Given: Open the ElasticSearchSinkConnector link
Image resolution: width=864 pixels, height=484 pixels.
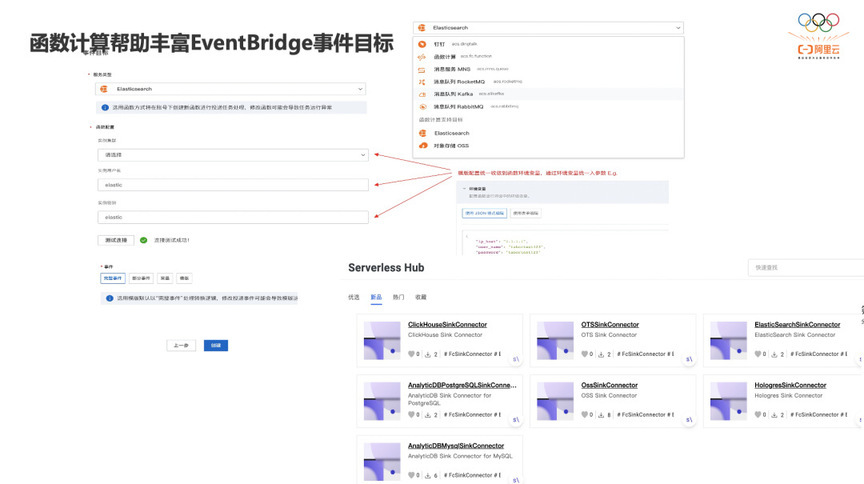Looking at the screenshot, I should pyautogui.click(x=797, y=325).
